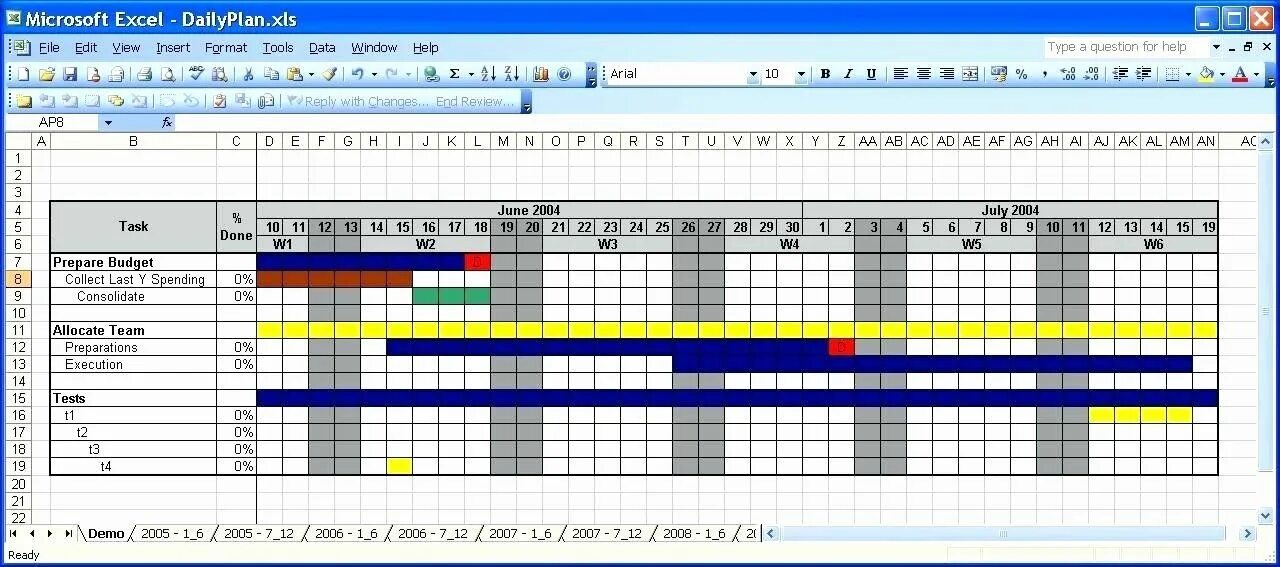Expand the Font Color palette arrow
The image size is (1280, 567).
[1257, 74]
